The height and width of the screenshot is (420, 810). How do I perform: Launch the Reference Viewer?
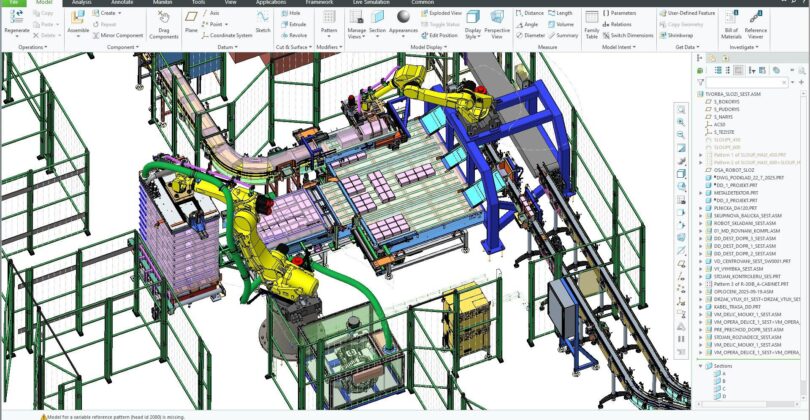pos(756,22)
